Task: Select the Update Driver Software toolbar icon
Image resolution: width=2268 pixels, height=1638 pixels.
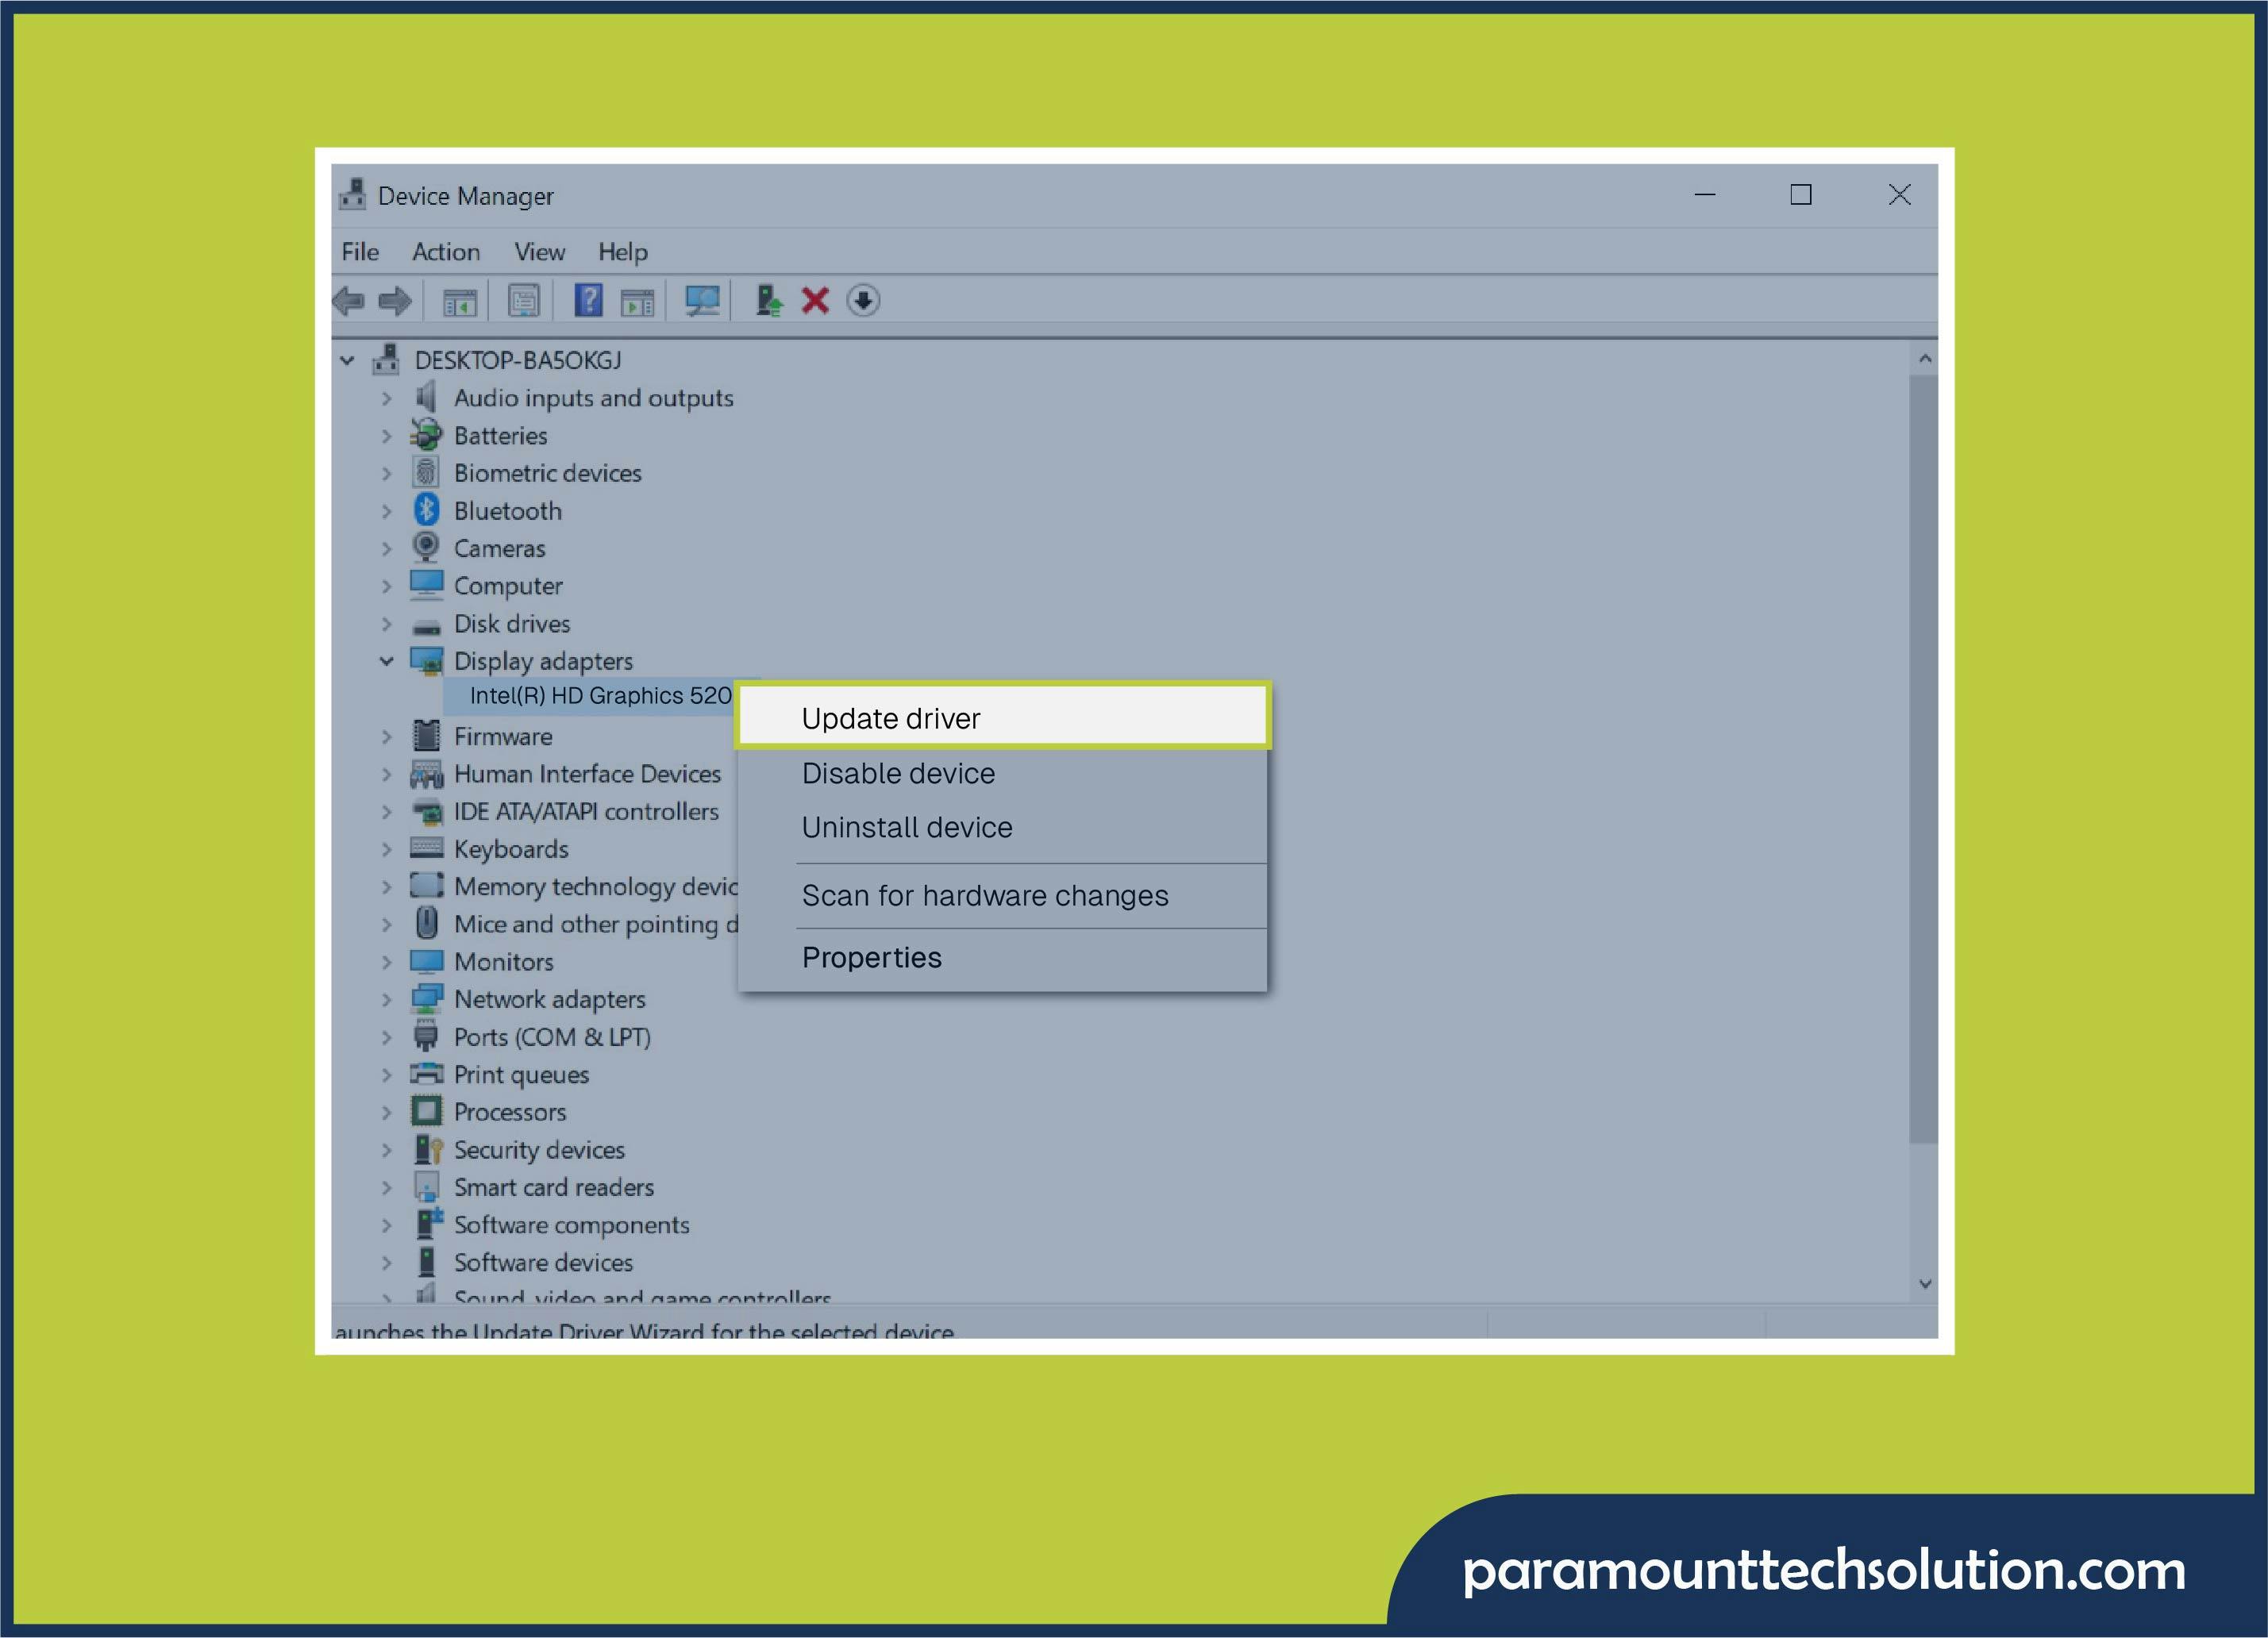Action: click(768, 301)
